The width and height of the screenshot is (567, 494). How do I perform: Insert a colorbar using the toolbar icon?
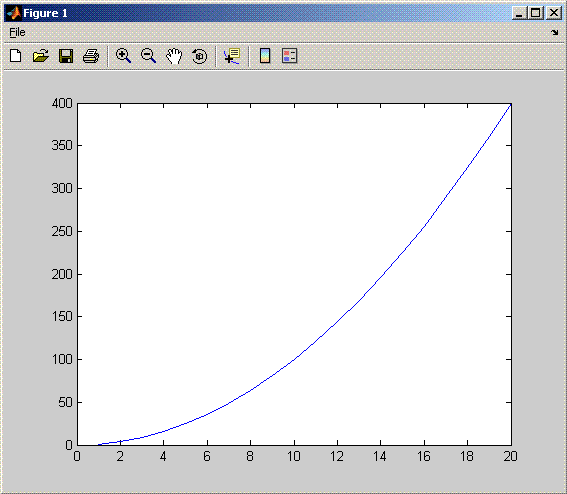pyautogui.click(x=265, y=56)
